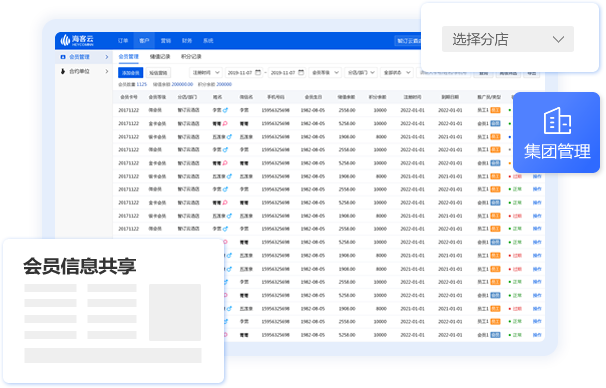Switch to the 积分记录 tab
Viewport: 606px width, 388px height.
pos(191,56)
